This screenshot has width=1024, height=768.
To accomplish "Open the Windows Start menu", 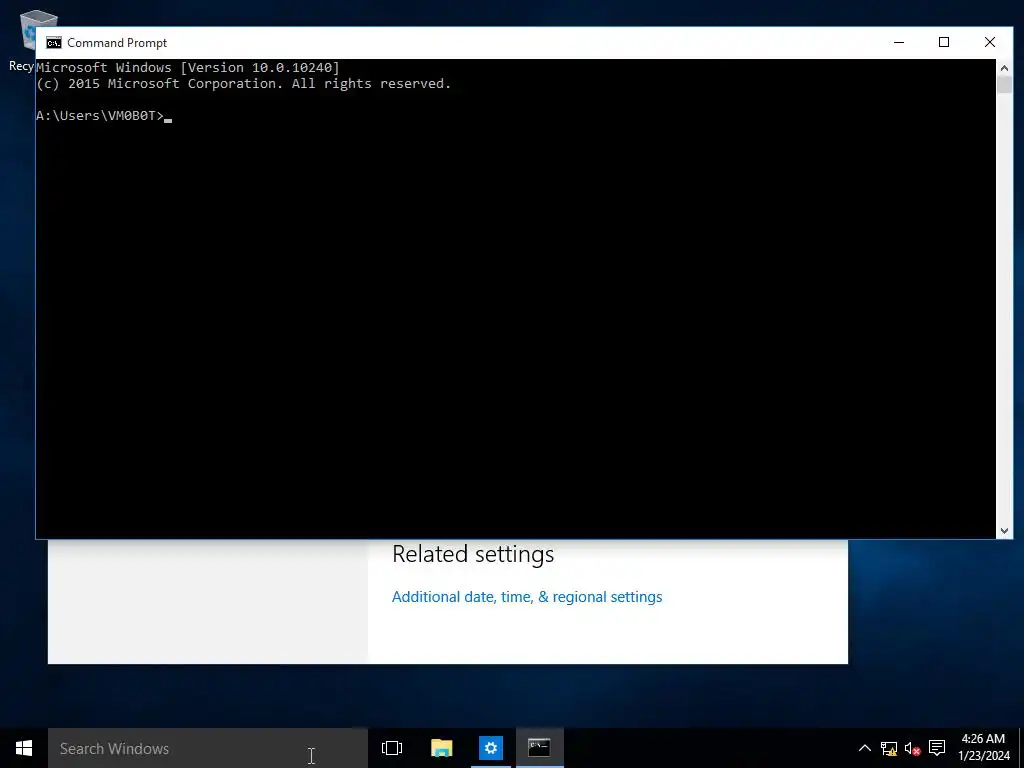I will pos(24,748).
